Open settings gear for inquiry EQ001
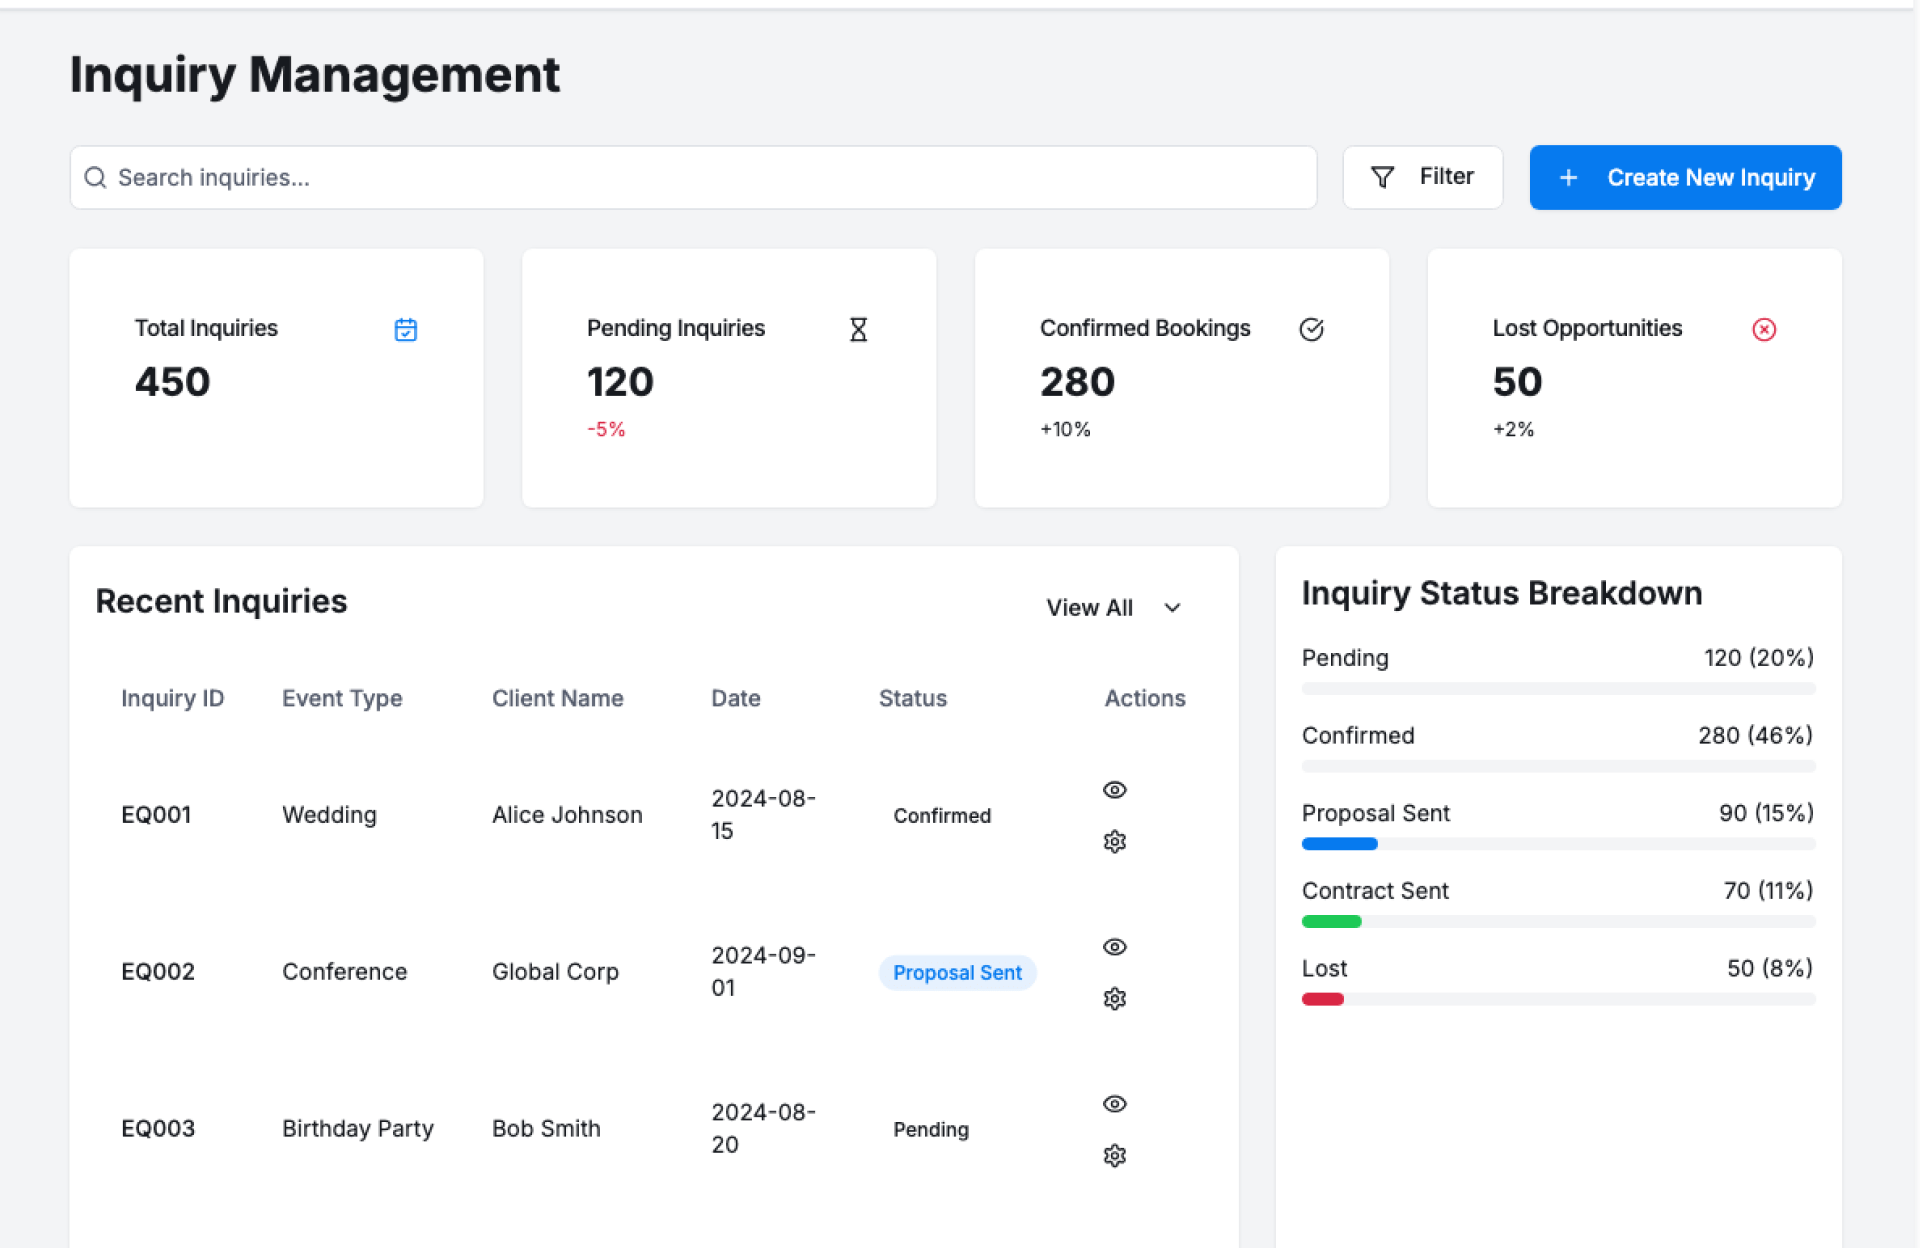1920x1248 pixels. 1114,842
